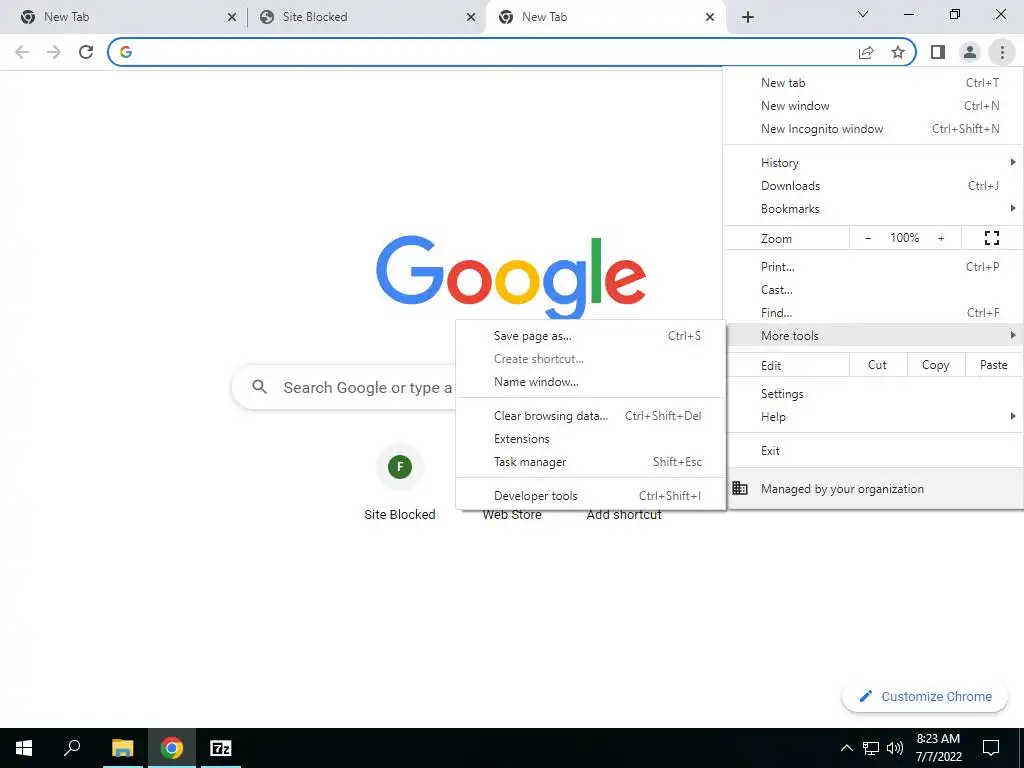The image size is (1024, 768).
Task: Select New tab menu item
Action: click(x=873, y=83)
